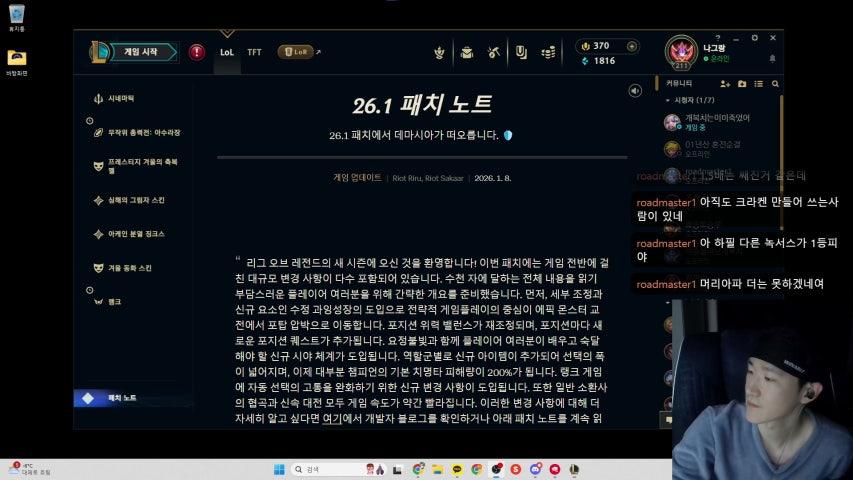Screen dimensions: 853x480
Task: Search friends with the magnifier icon
Action: [x=775, y=84]
